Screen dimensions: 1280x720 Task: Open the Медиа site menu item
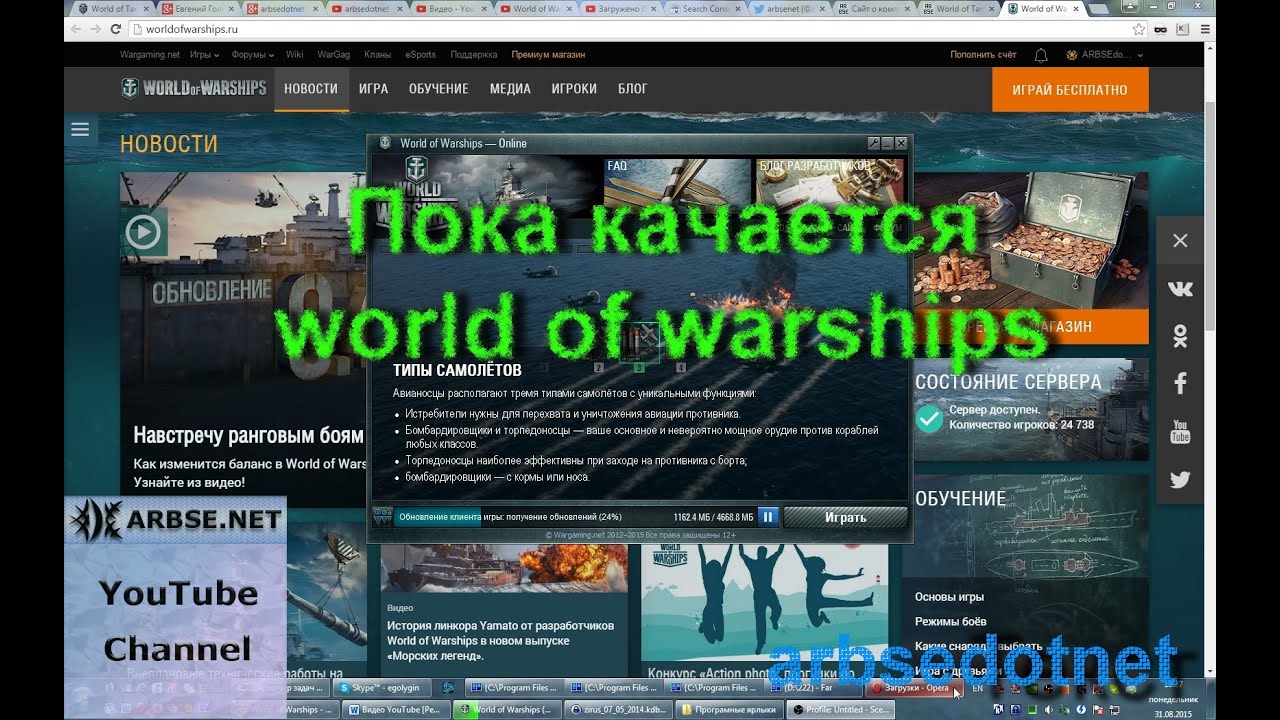point(510,89)
